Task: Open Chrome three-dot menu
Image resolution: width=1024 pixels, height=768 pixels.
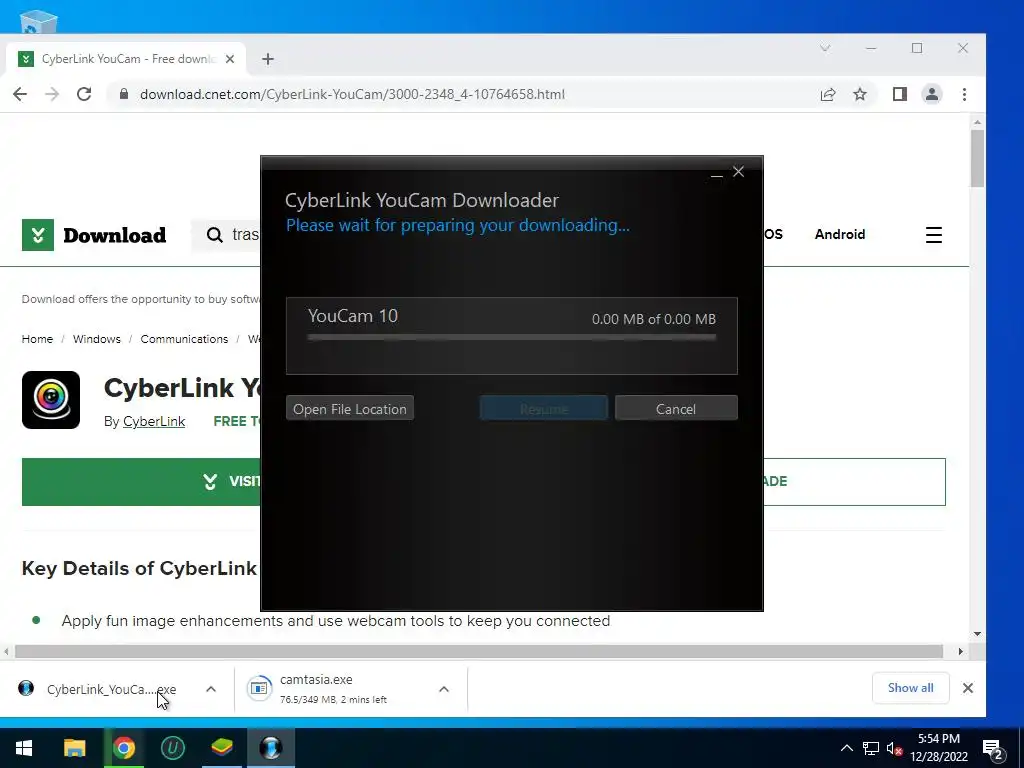Action: tap(964, 94)
